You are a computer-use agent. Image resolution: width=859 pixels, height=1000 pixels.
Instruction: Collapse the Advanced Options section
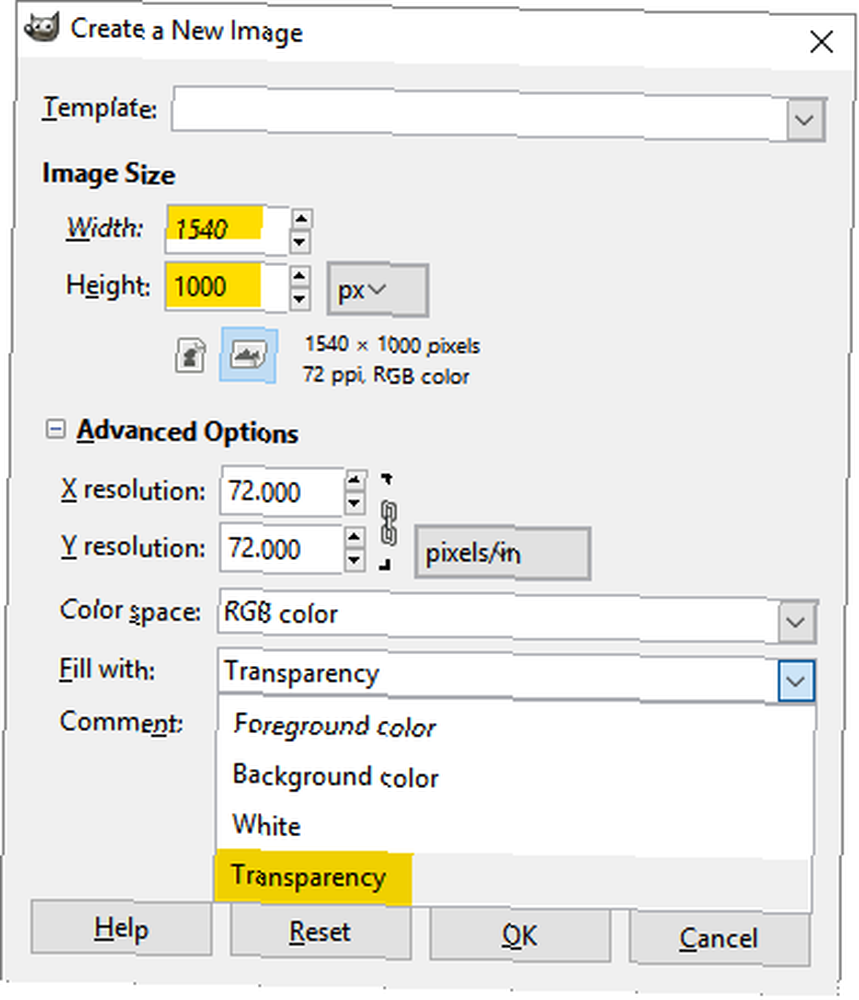(x=55, y=429)
